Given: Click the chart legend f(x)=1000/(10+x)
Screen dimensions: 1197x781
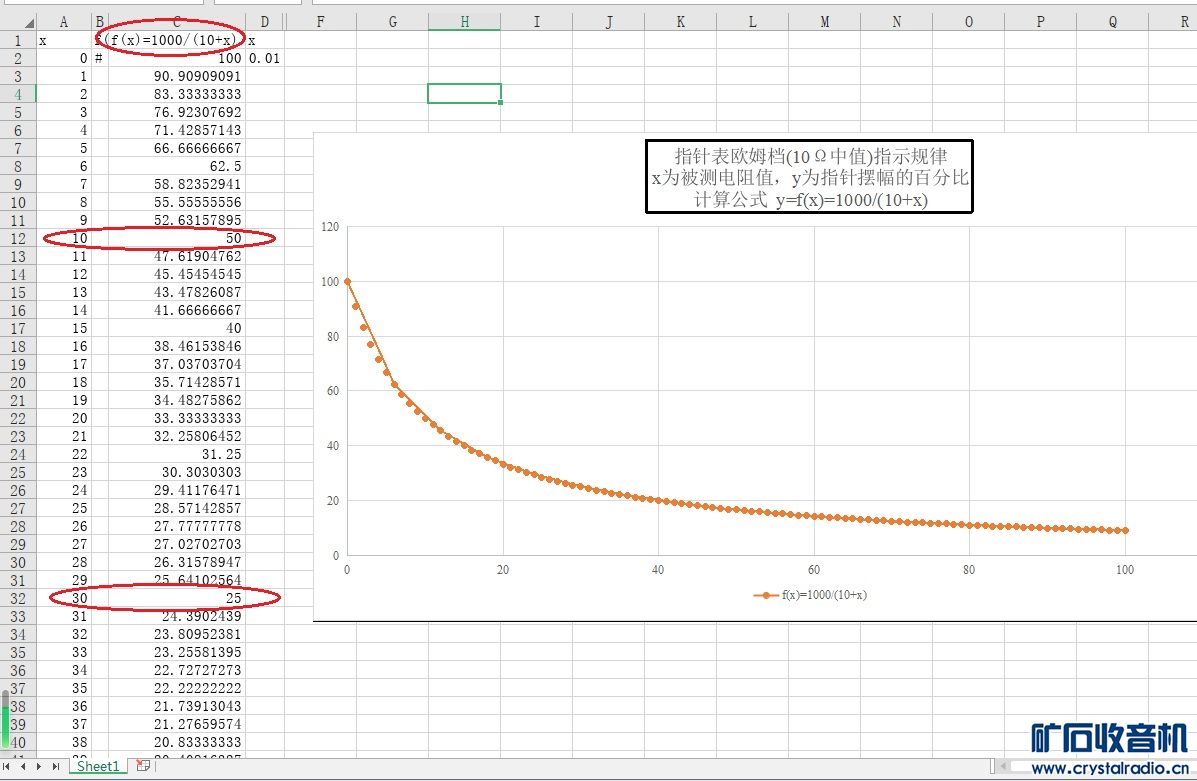Looking at the screenshot, I should coord(810,595).
